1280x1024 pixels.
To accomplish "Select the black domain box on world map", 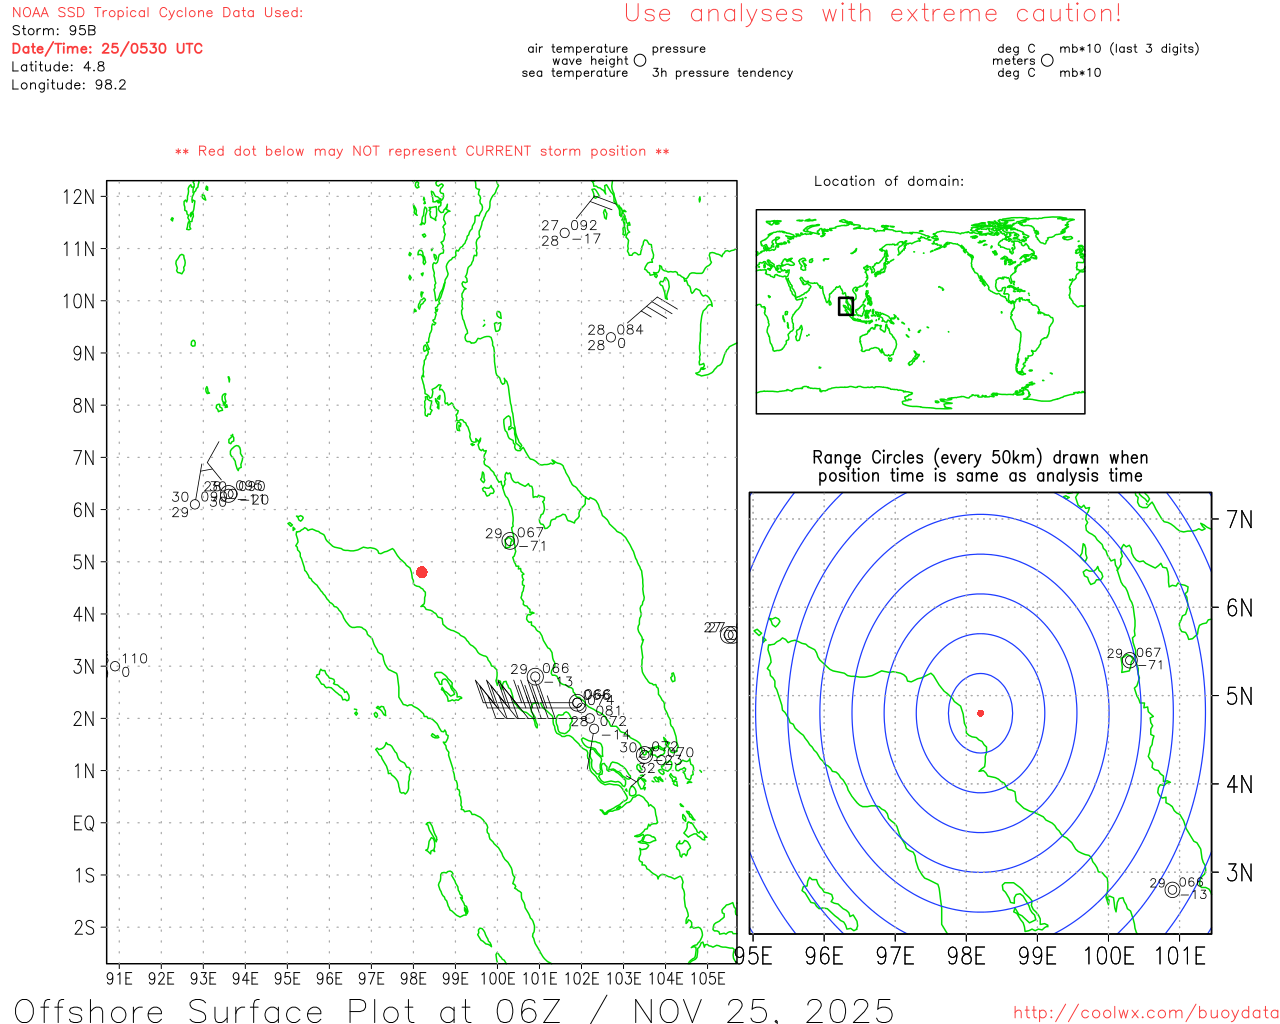I will click(846, 306).
